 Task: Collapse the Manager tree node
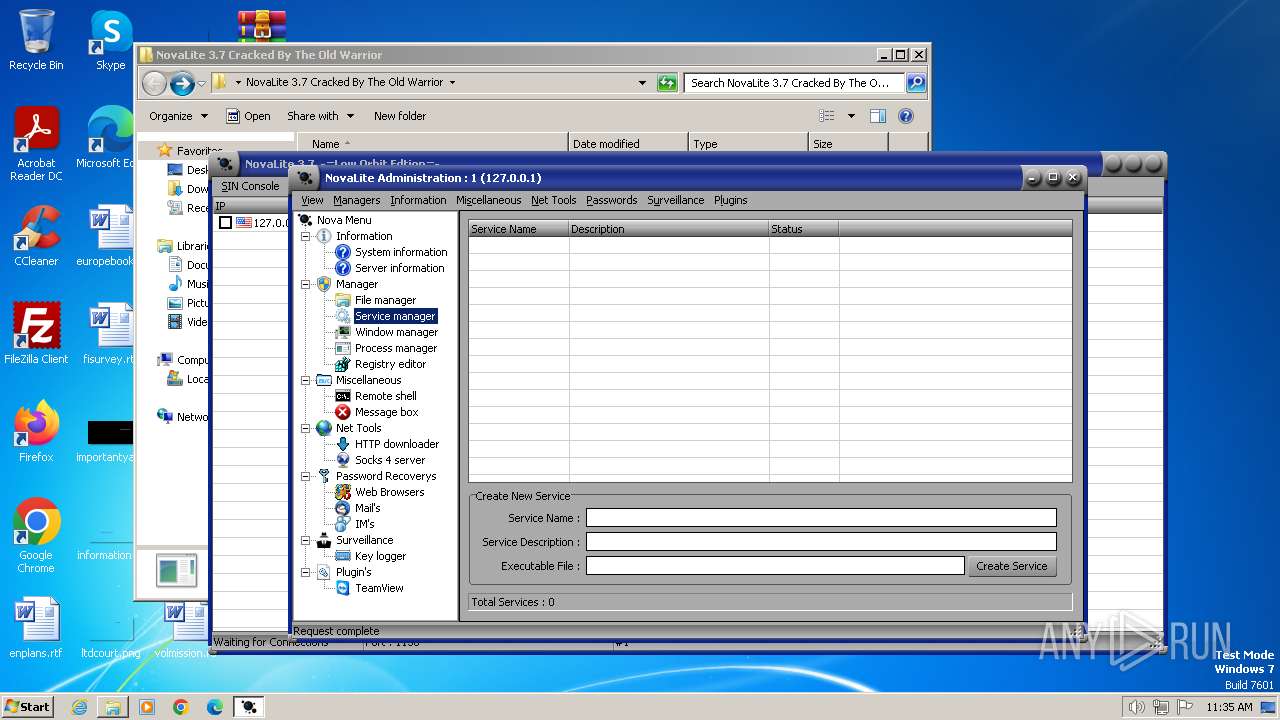306,284
